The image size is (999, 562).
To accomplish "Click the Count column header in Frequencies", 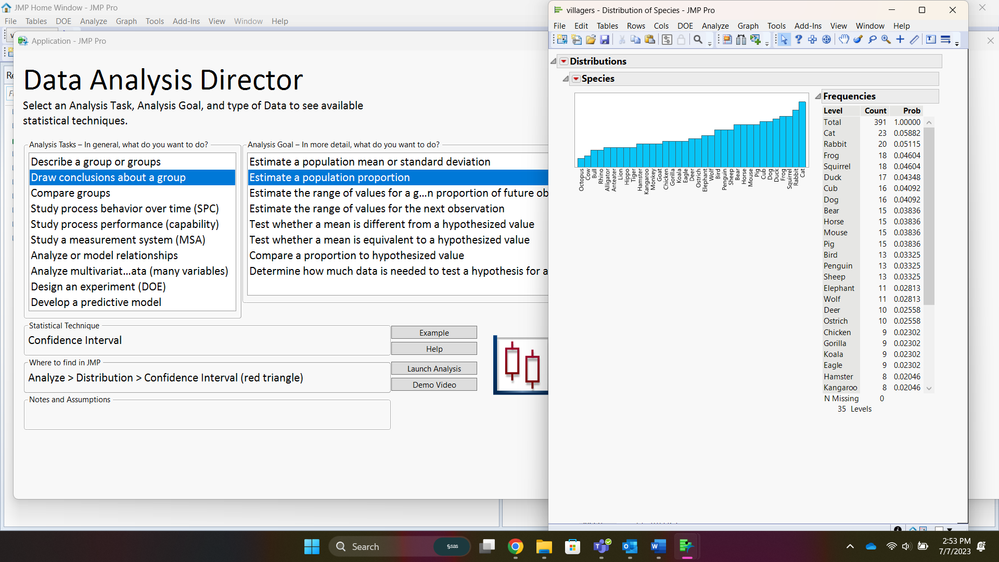I will 875,111.
